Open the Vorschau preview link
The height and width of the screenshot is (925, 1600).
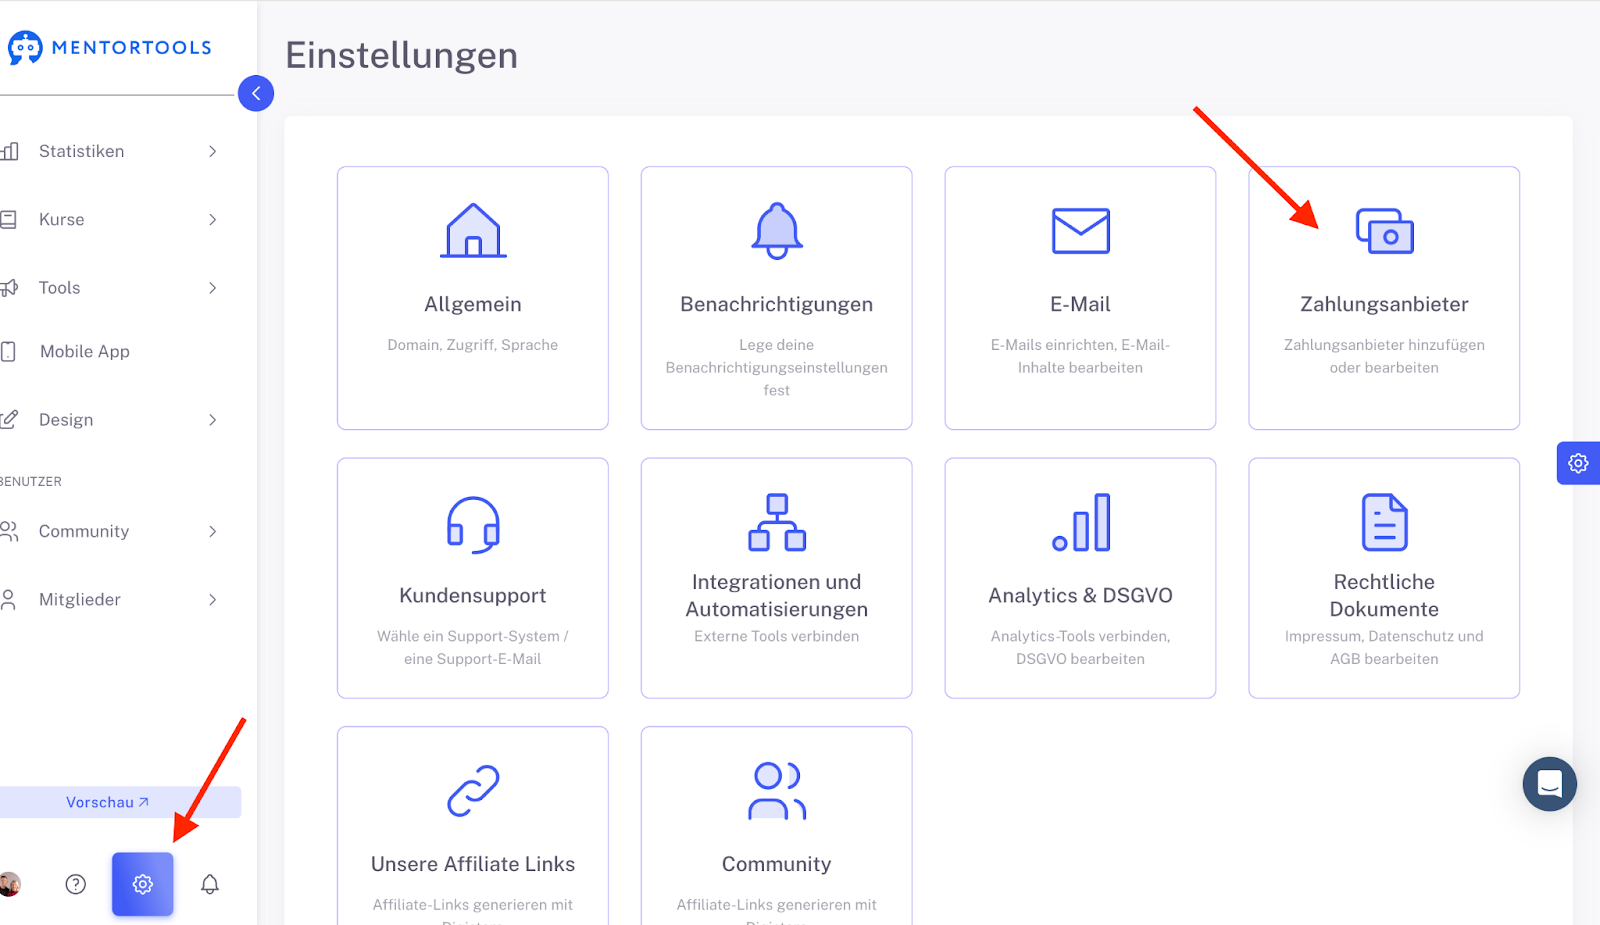pyautogui.click(x=107, y=802)
